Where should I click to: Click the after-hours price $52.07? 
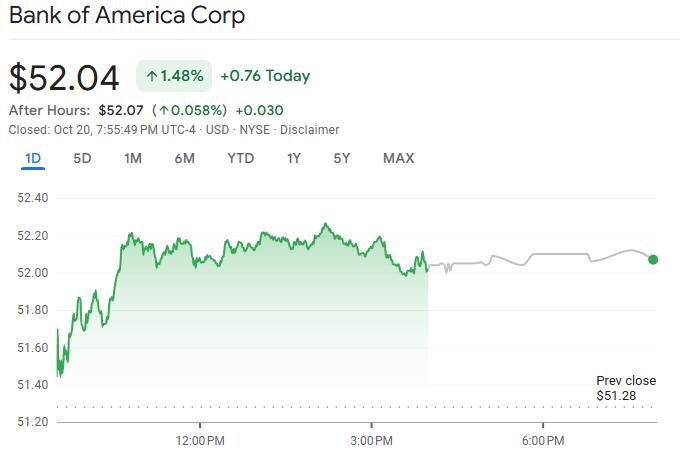119,110
